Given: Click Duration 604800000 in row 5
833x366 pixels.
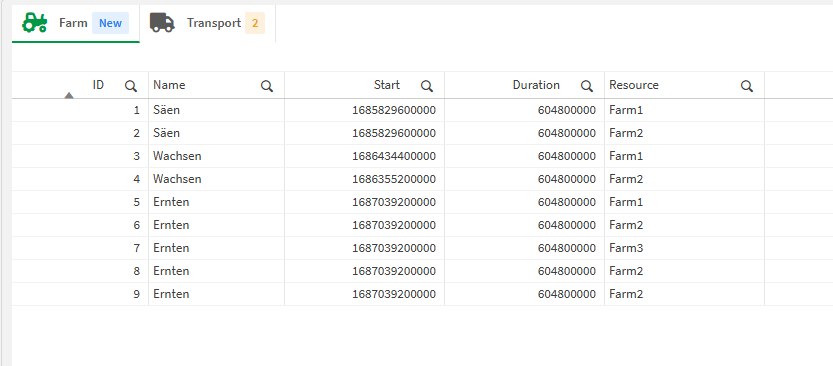Looking at the screenshot, I should [566, 202].
